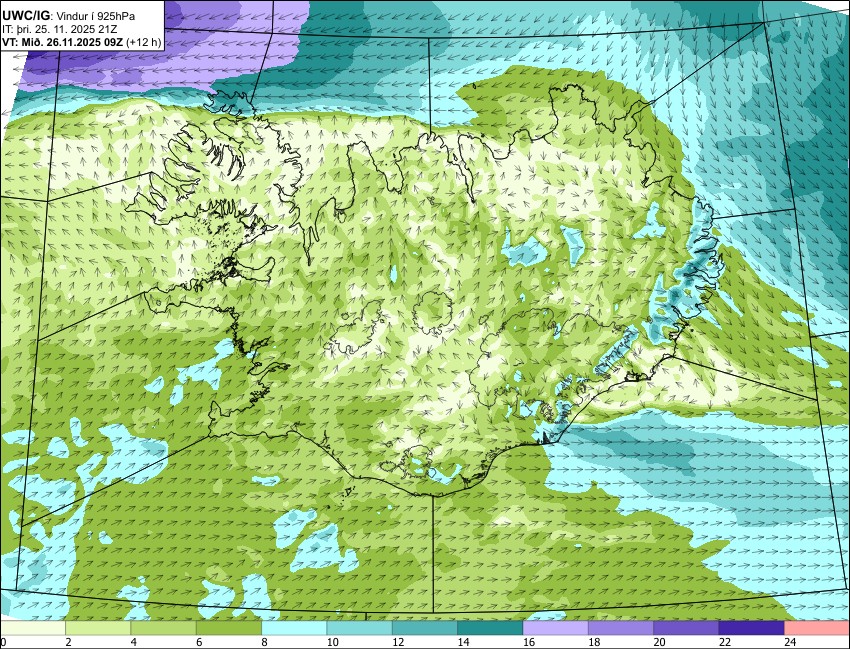Viewport: 850px width, 649px height.
Task: Click the 0–2 color legend swatch
Action: [x=33, y=628]
